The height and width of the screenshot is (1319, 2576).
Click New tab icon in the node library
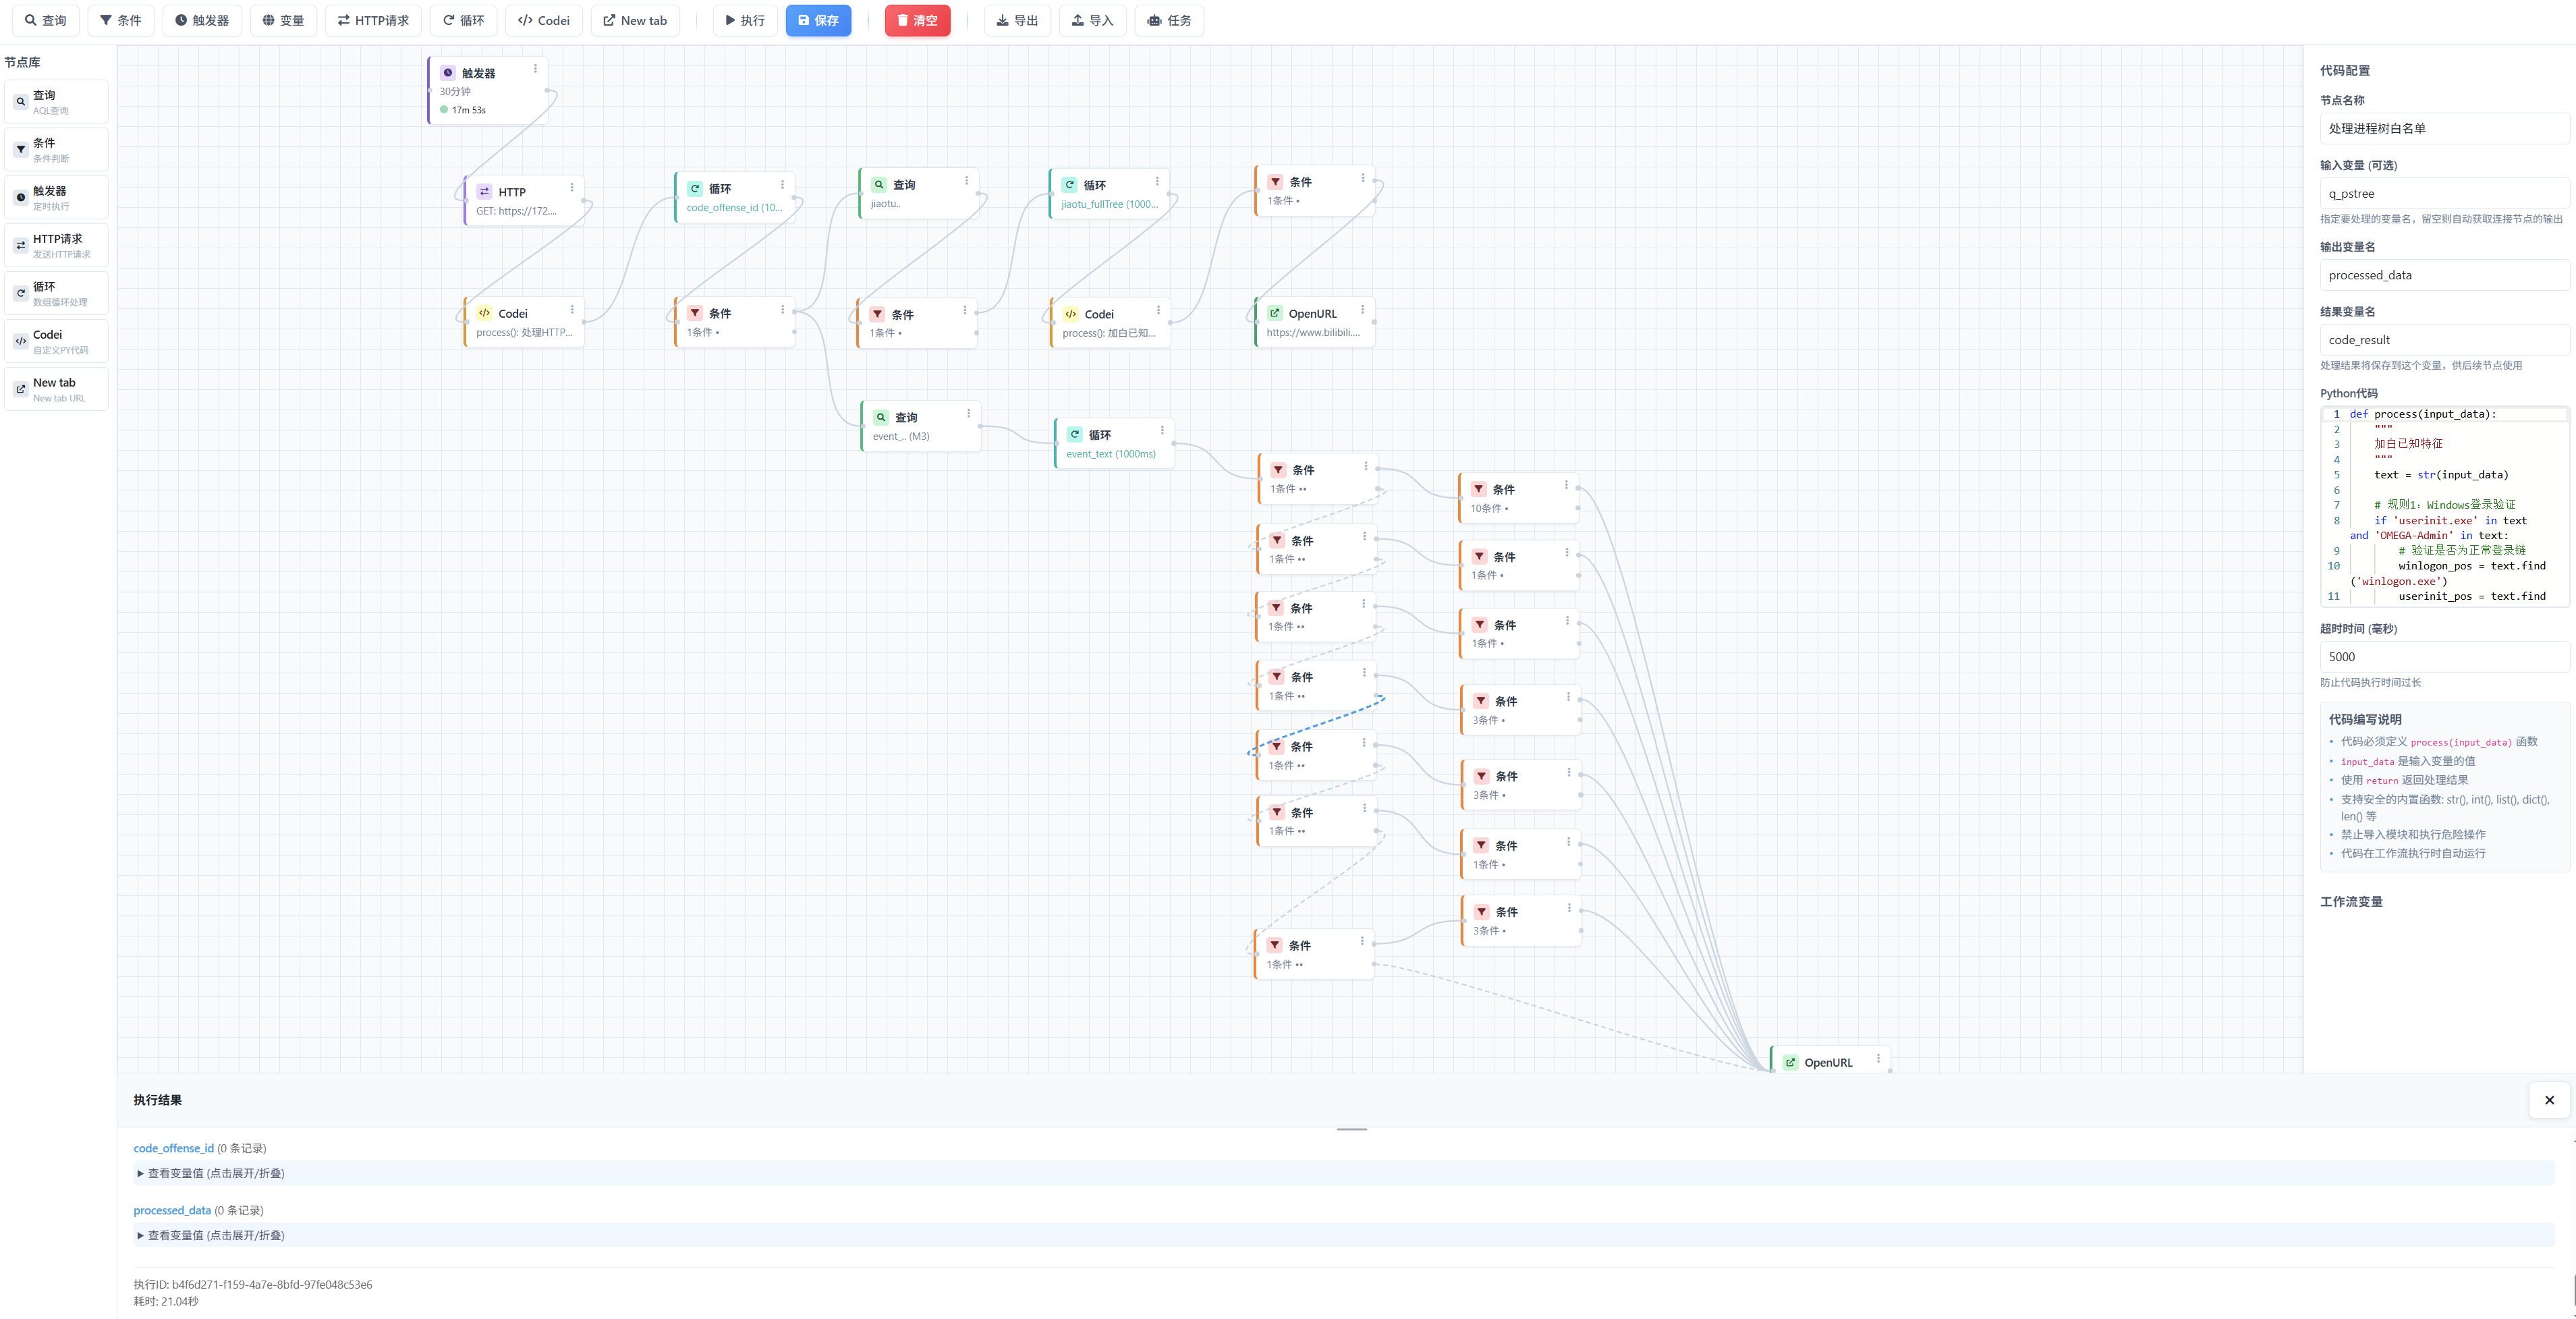21,390
